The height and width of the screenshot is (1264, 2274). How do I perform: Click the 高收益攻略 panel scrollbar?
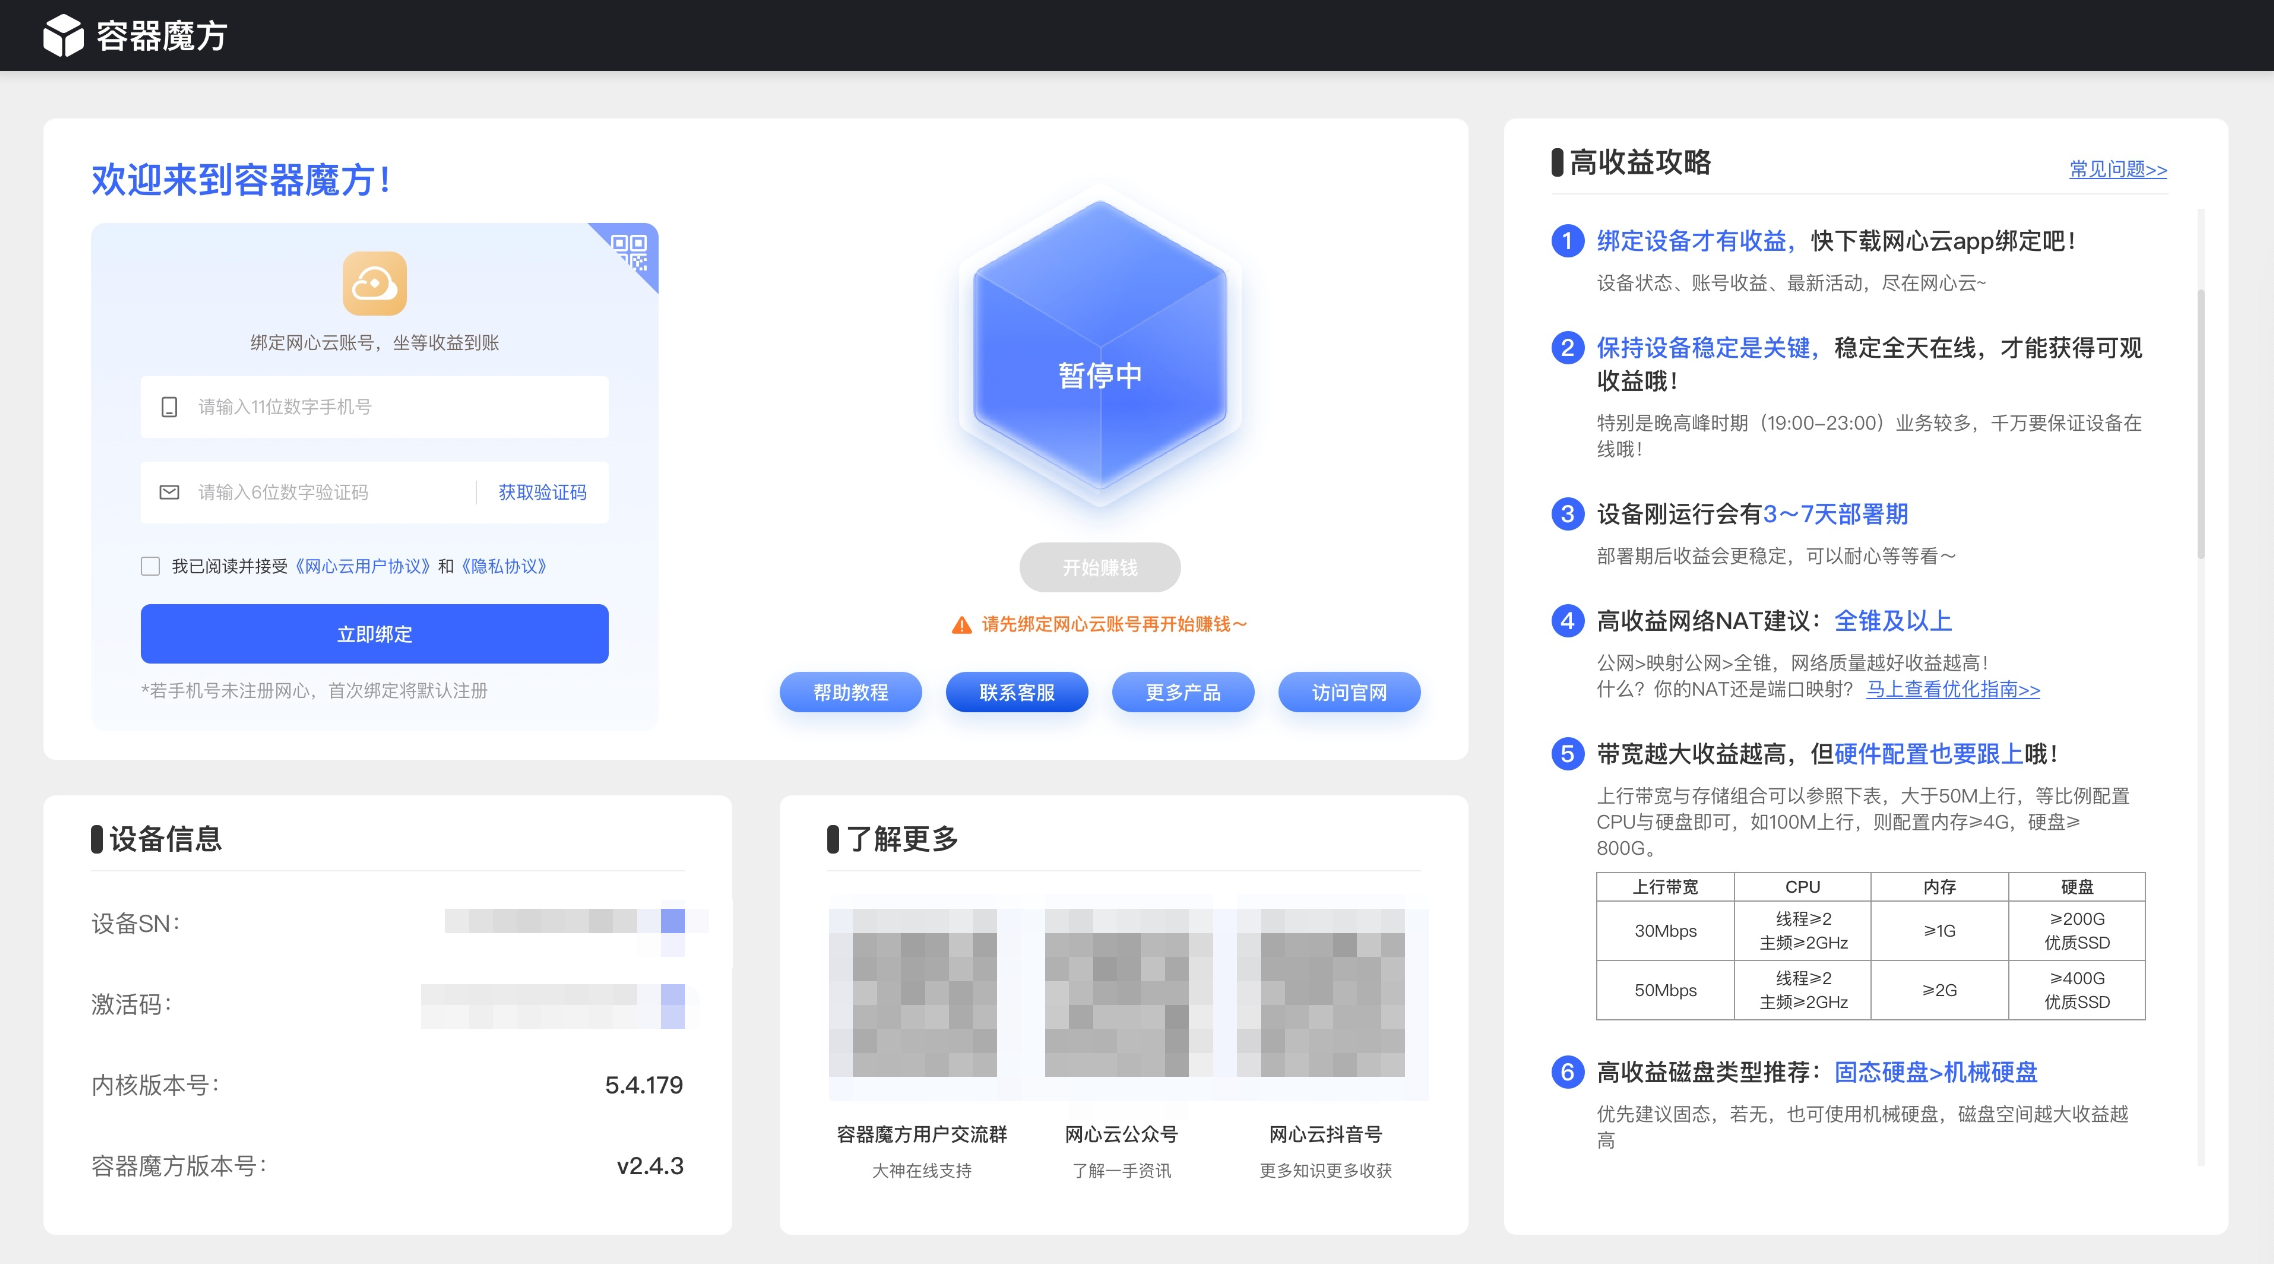(2201, 423)
